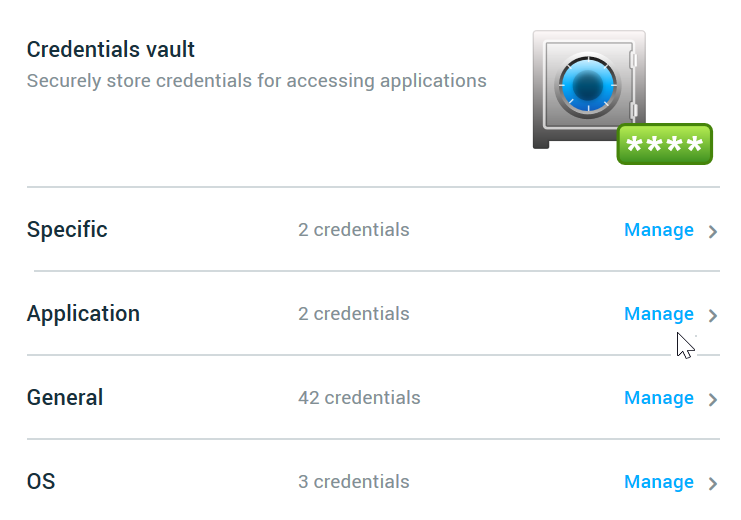This screenshot has width=741, height=520.
Task: Click the "3 credentials" count text
Action: (x=353, y=482)
